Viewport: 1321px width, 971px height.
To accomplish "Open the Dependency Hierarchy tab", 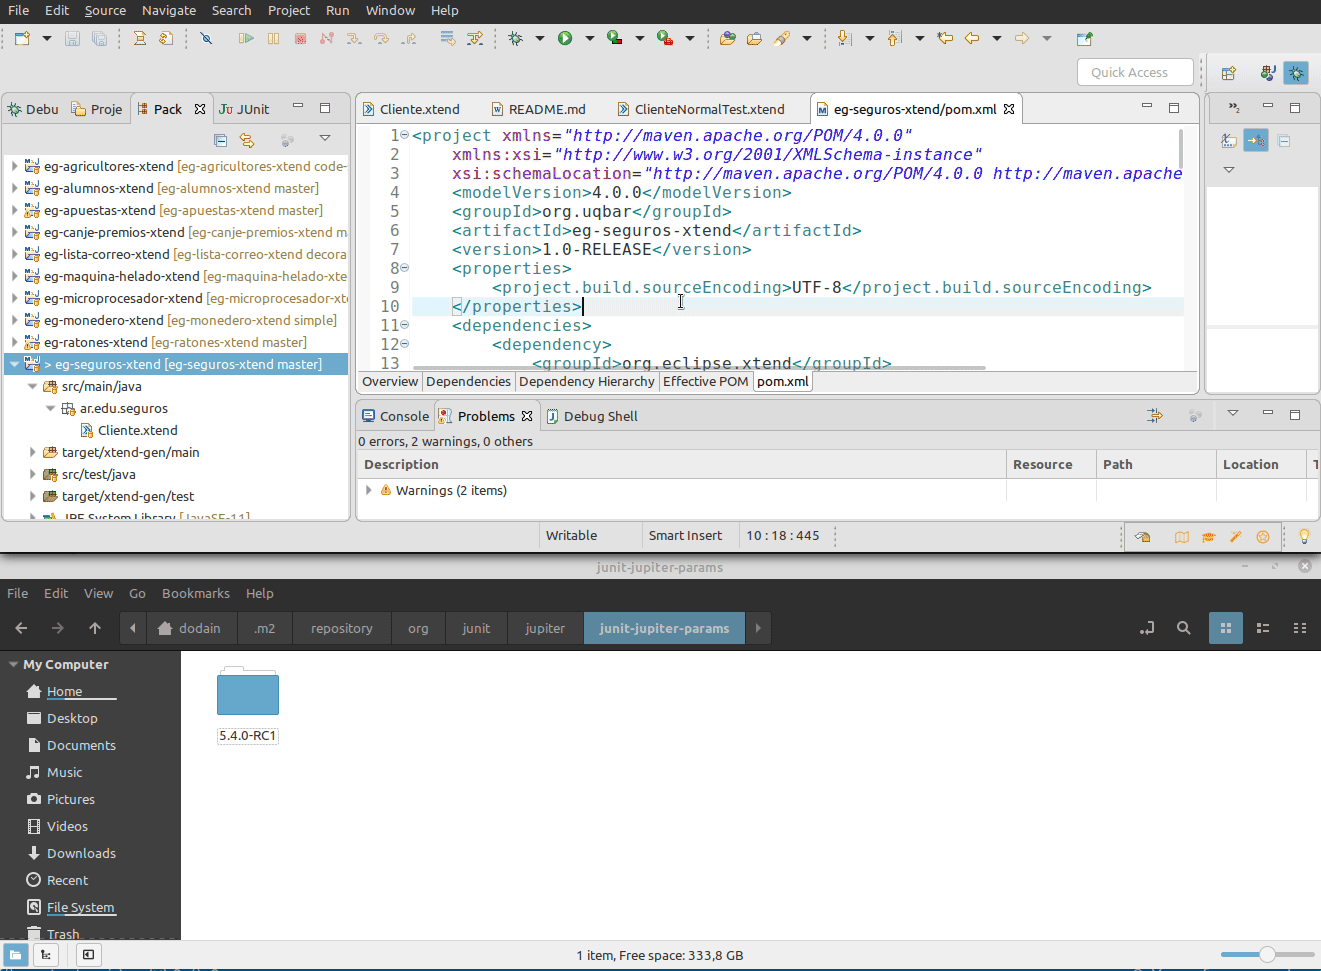I will [587, 381].
